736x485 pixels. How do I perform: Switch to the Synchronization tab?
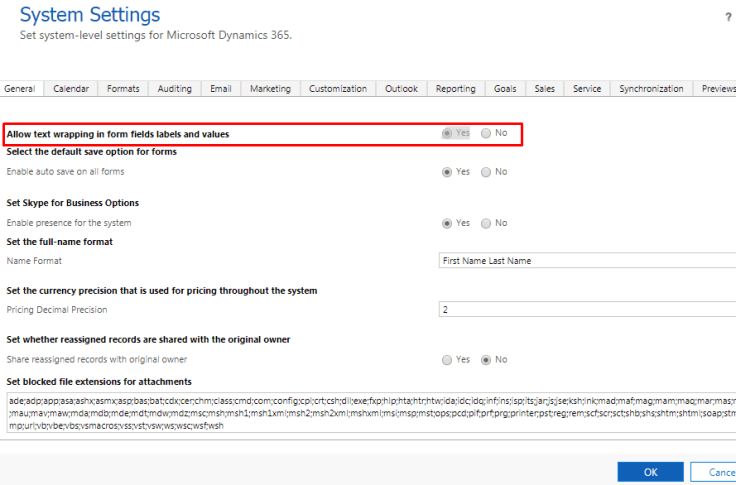pyautogui.click(x=651, y=89)
